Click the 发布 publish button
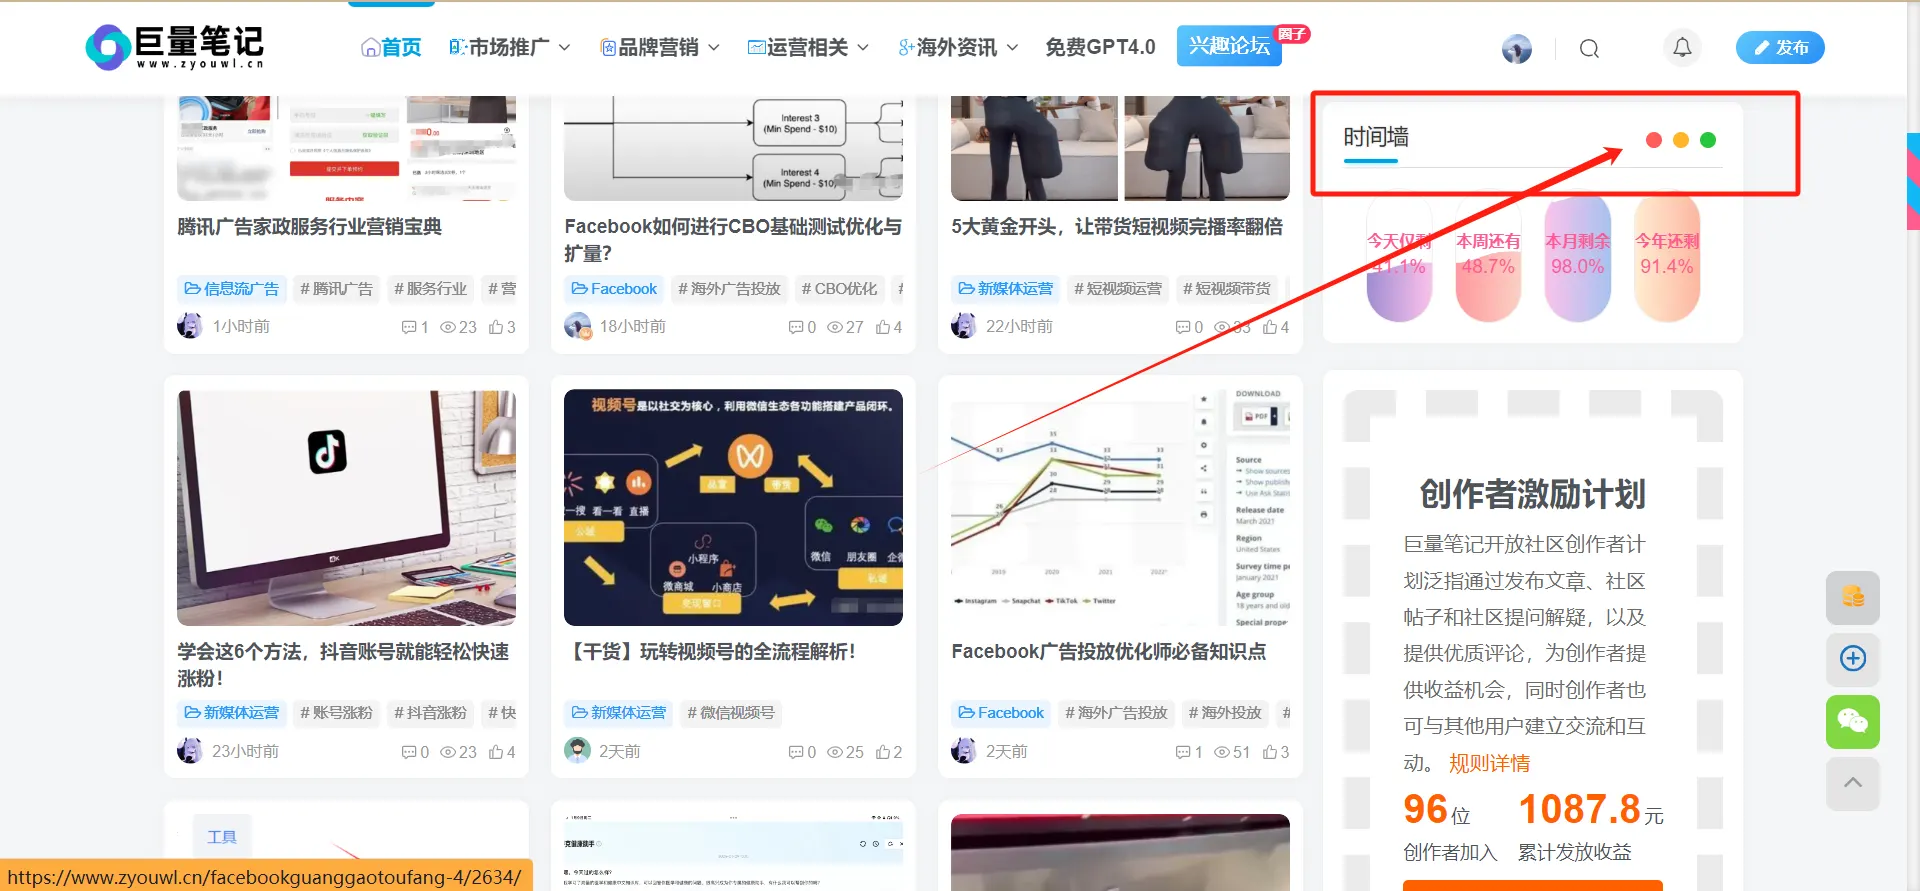 point(1780,47)
